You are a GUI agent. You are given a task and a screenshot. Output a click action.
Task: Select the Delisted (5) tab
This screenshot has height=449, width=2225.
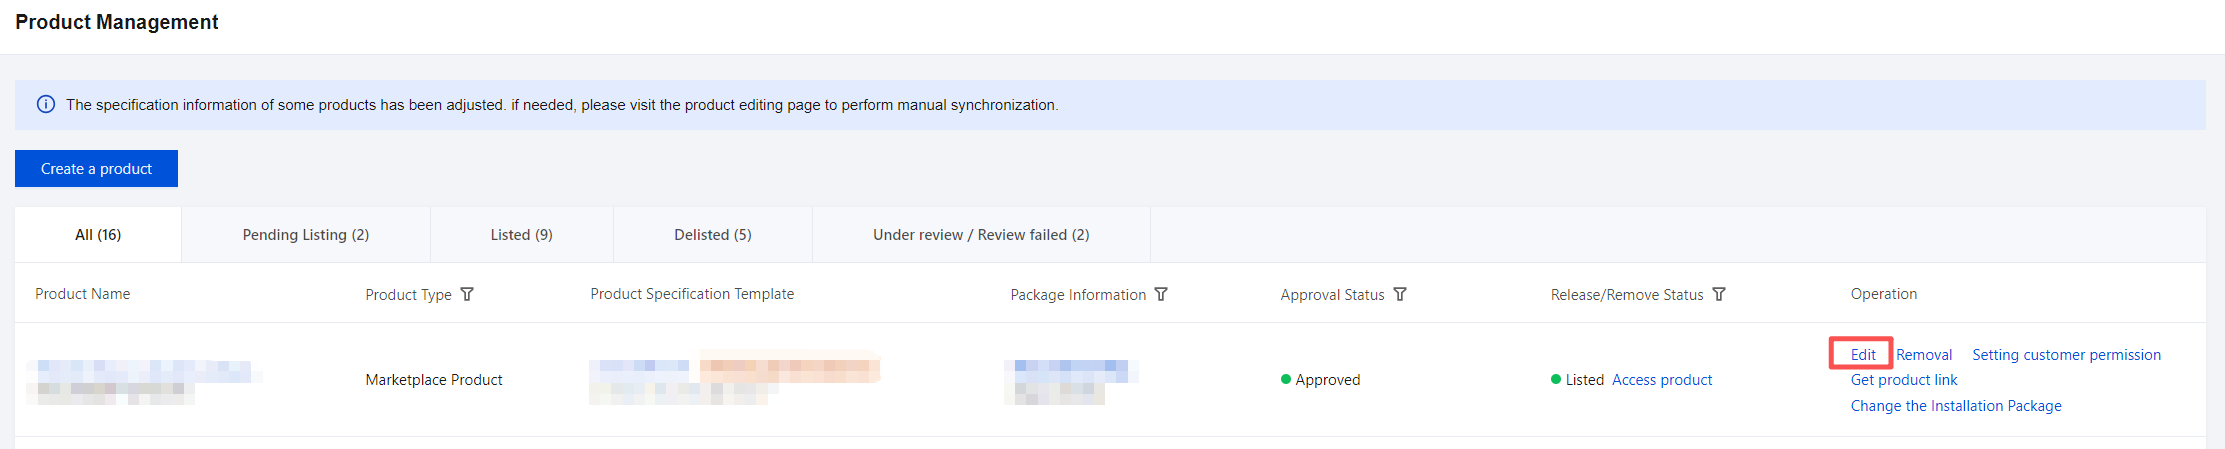pos(712,235)
